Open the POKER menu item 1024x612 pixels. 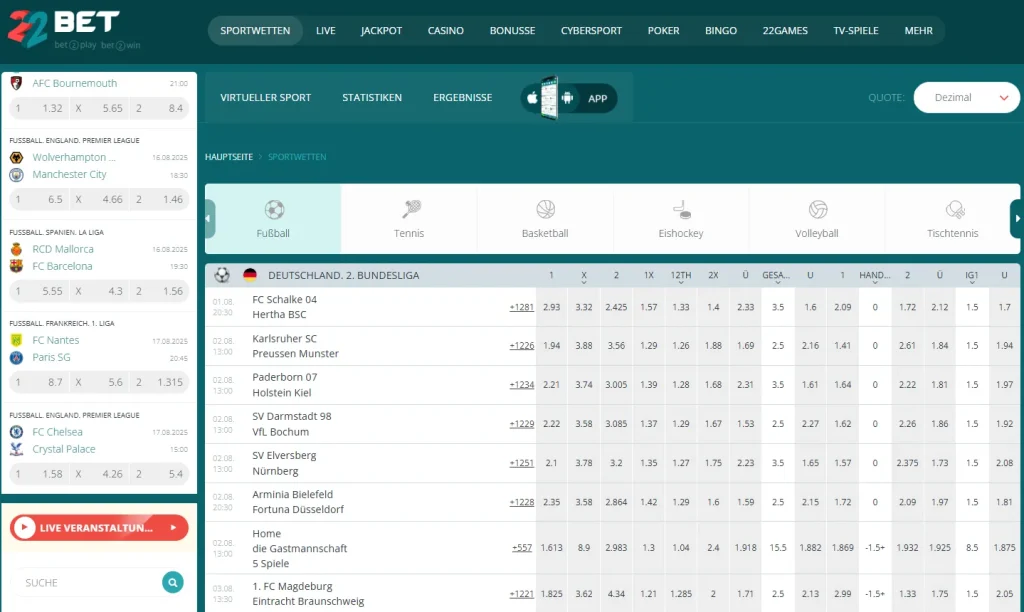(x=664, y=31)
